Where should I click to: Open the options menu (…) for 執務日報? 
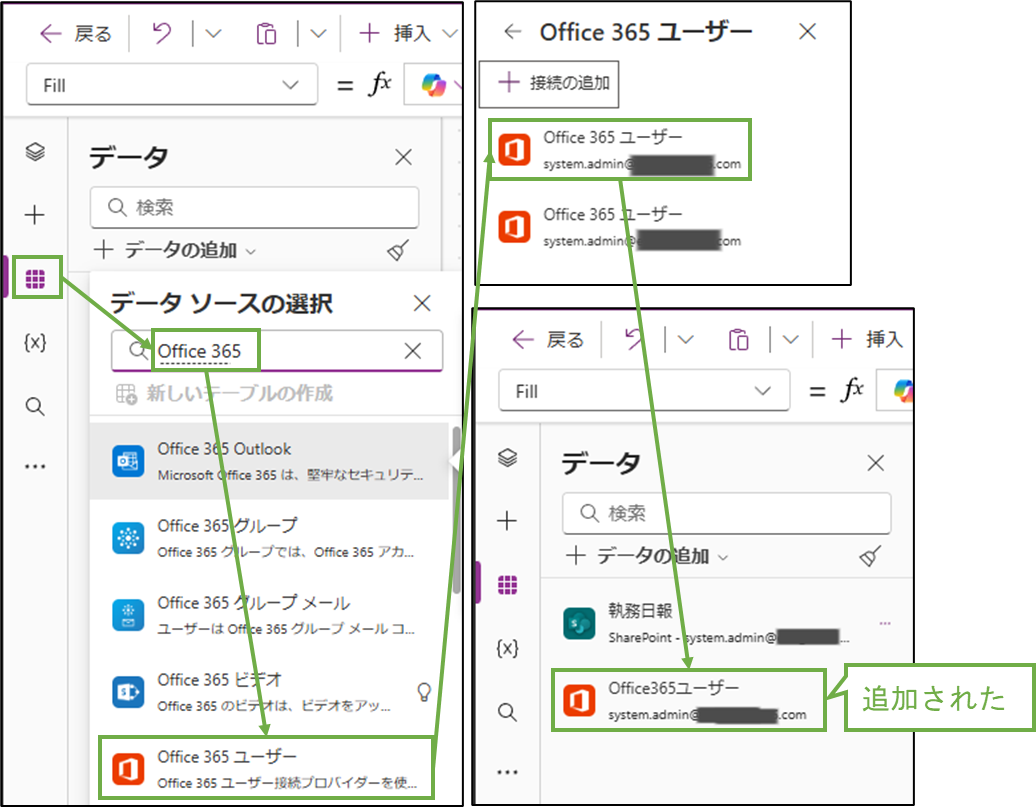click(885, 623)
